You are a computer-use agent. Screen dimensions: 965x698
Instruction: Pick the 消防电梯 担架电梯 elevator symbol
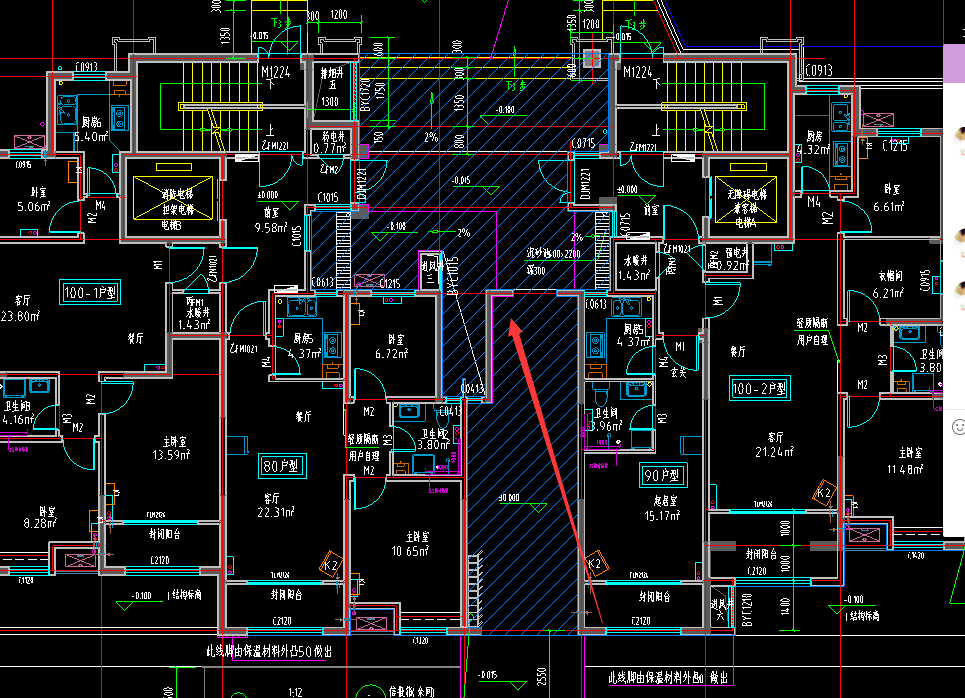[x=173, y=198]
